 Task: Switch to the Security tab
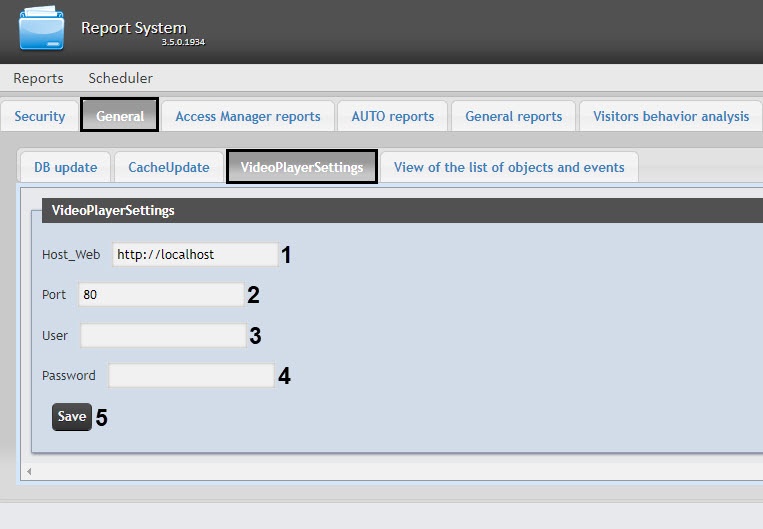coord(40,116)
